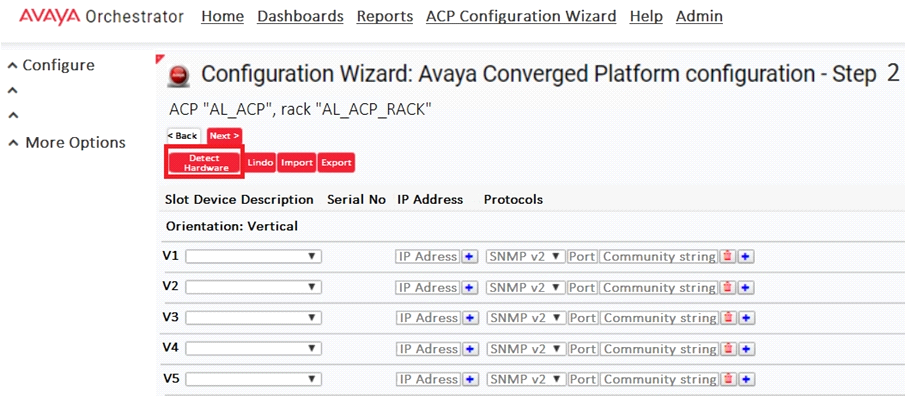Click the Export button
The image size is (905, 396).
coord(336,163)
